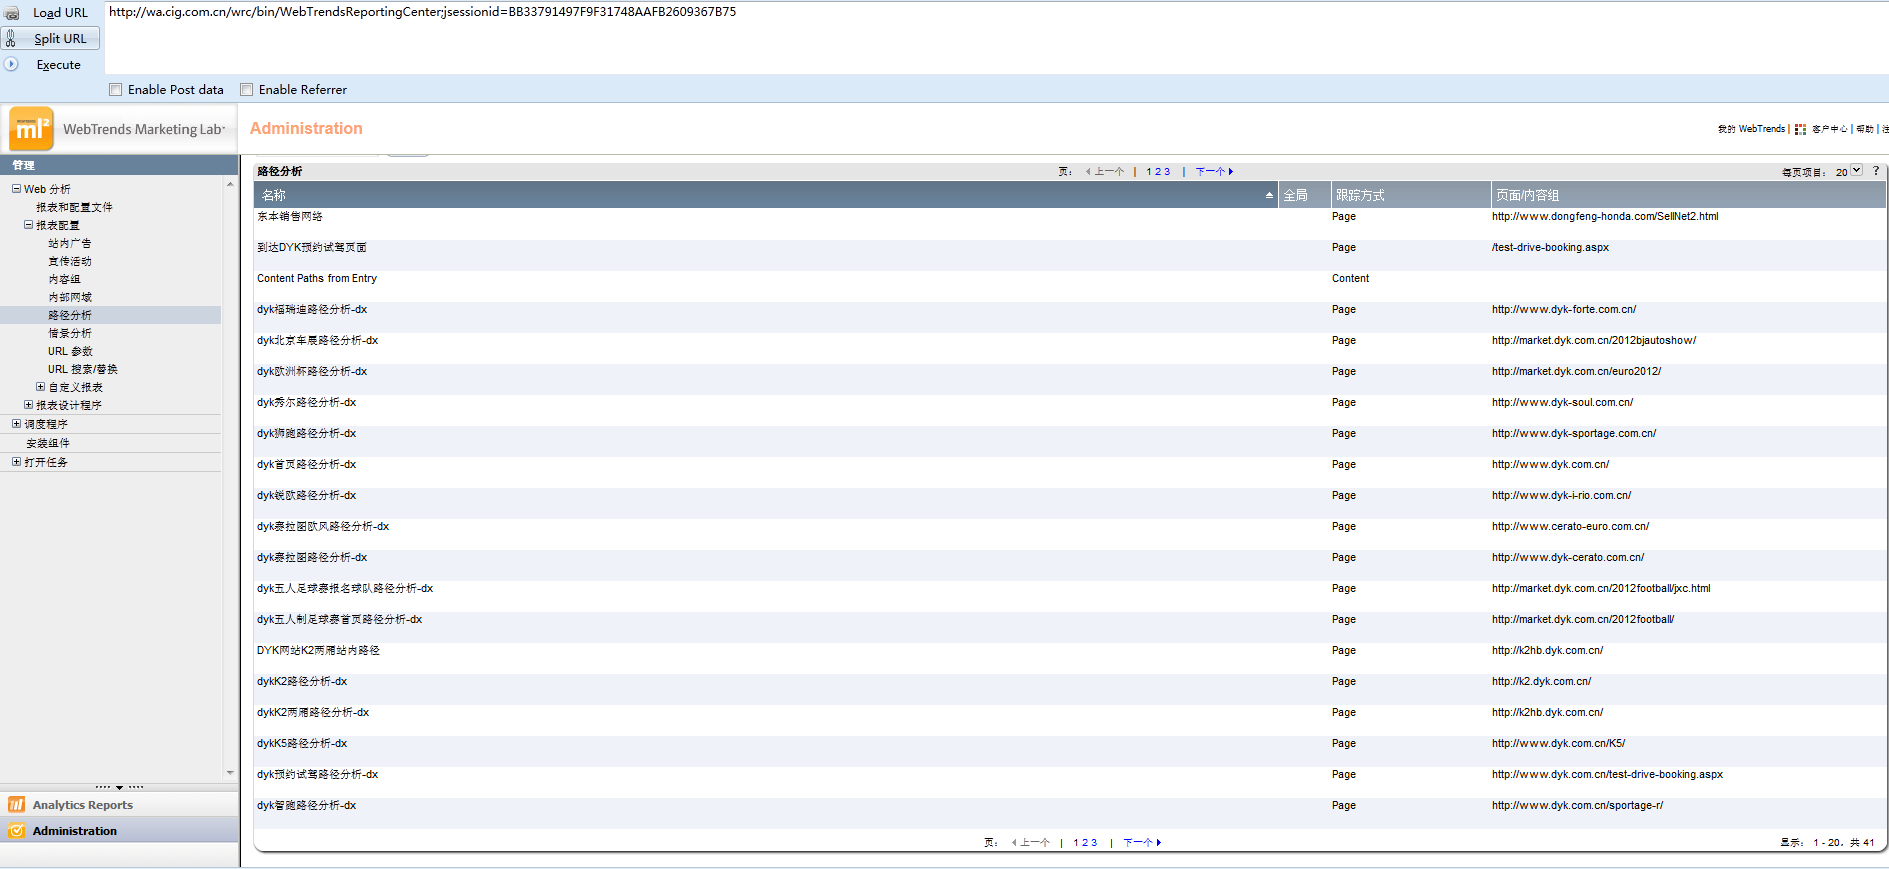Select 宣传活动 in the tree

69,261
